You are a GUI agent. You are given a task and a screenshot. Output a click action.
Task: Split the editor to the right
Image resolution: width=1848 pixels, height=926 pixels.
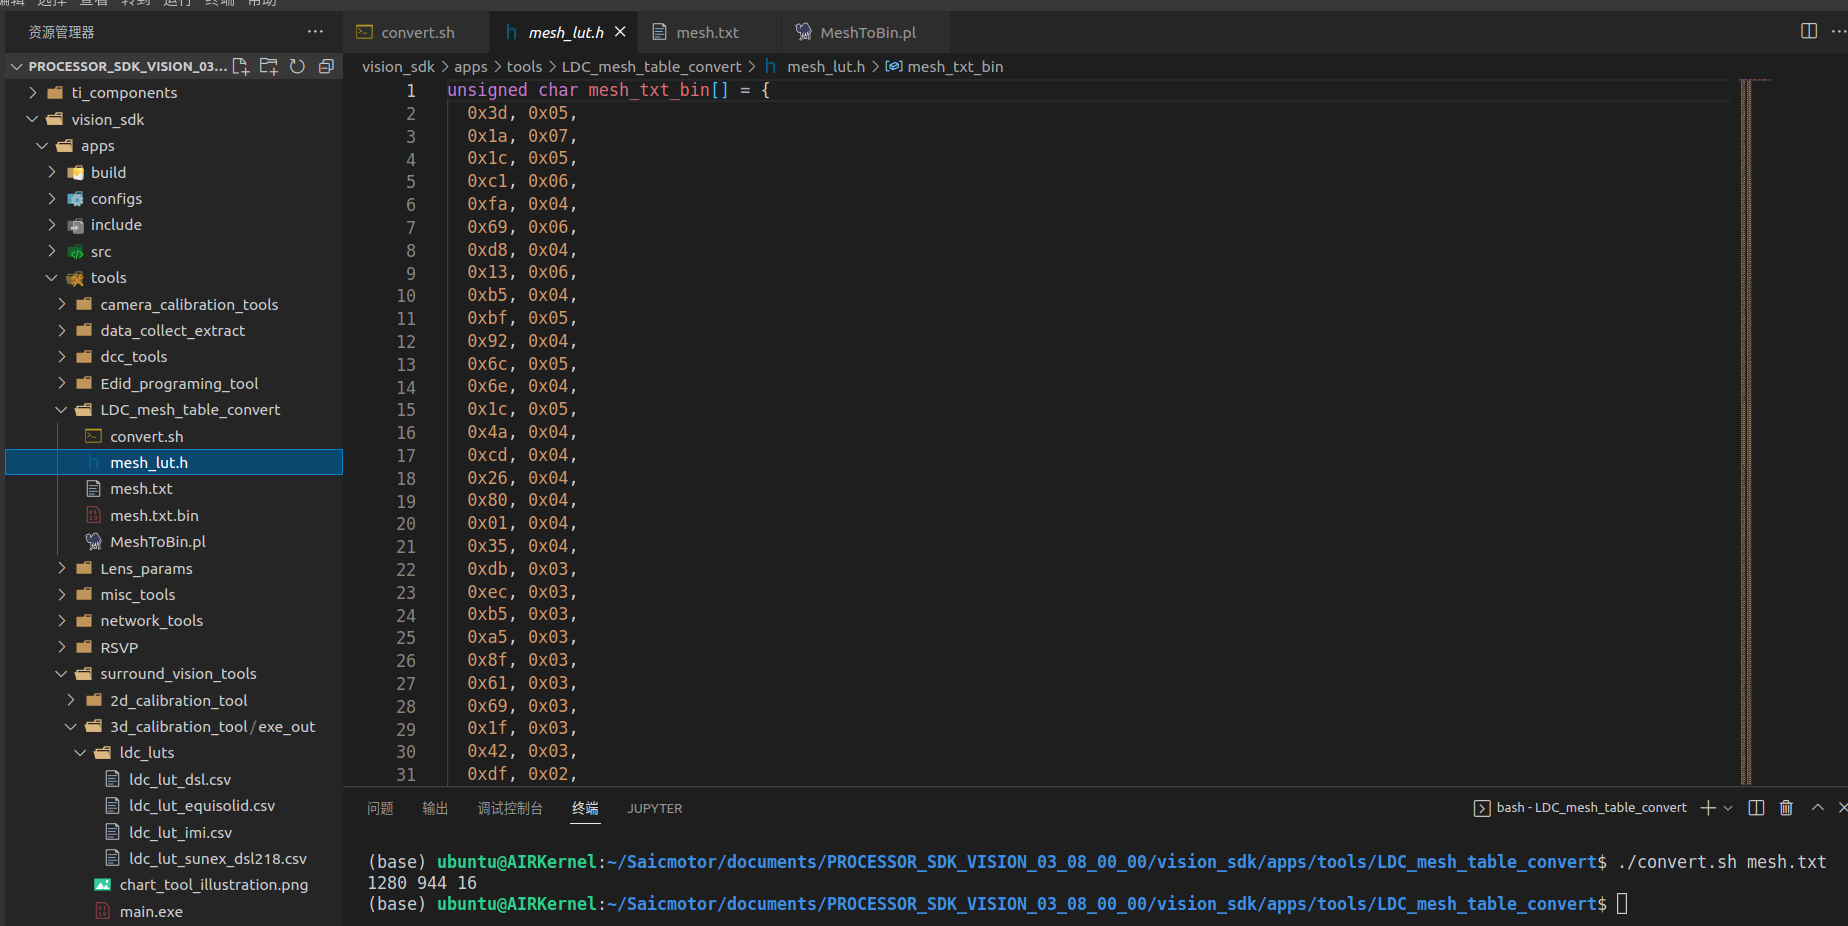pyautogui.click(x=1808, y=31)
